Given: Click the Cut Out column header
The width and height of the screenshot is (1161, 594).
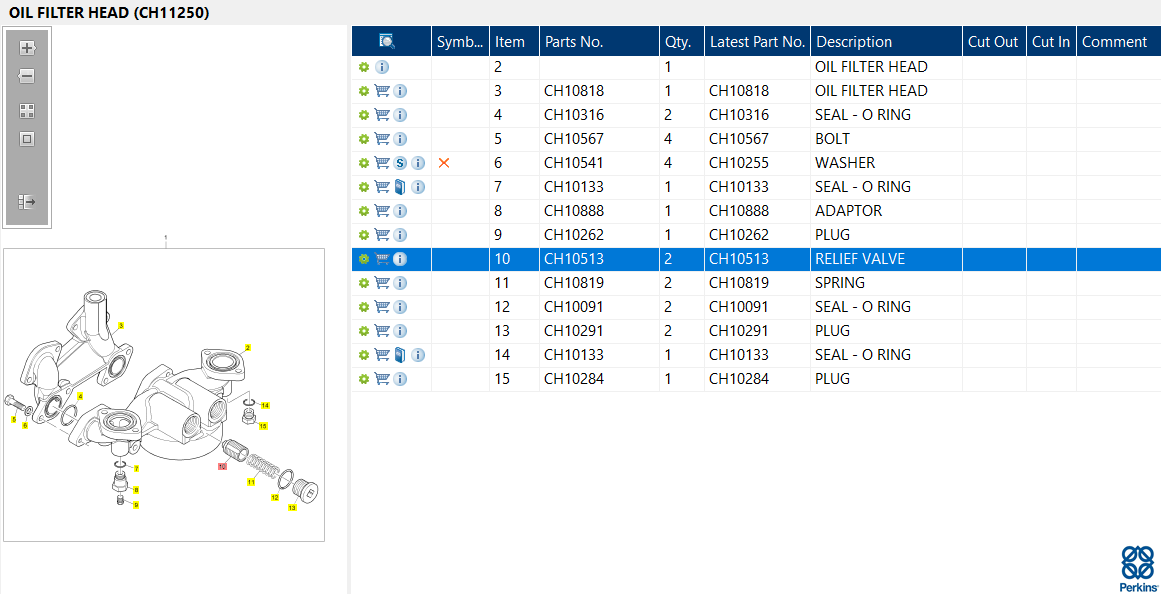Looking at the screenshot, I should pyautogui.click(x=994, y=41).
